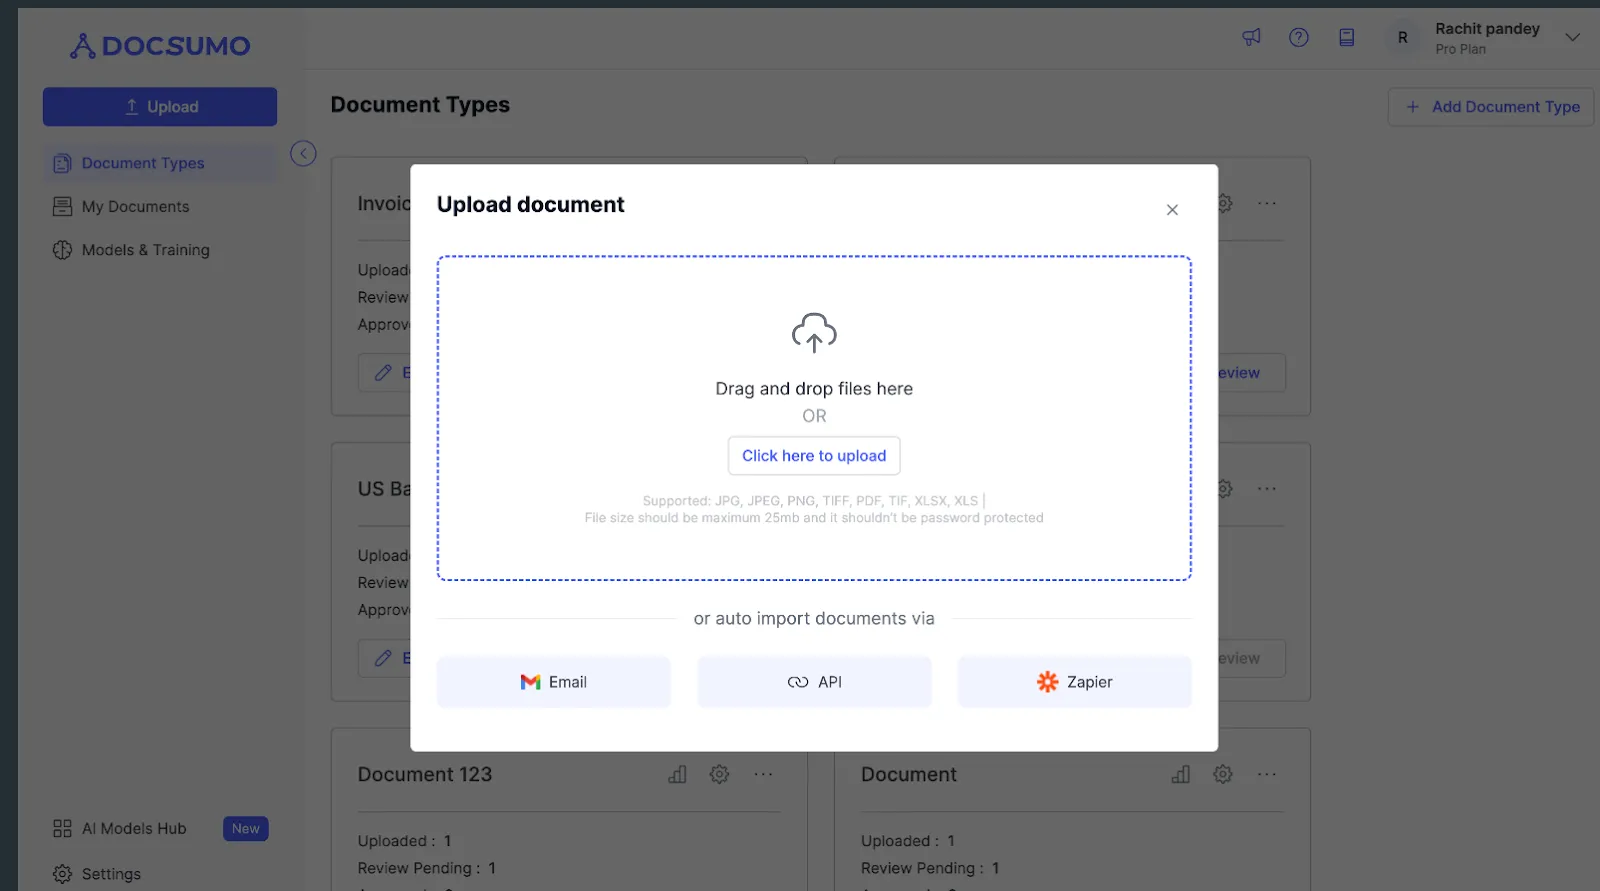Viewport: 1600px width, 891px height.
Task: Click the pencil edit icon on Invoice card
Action: (383, 373)
